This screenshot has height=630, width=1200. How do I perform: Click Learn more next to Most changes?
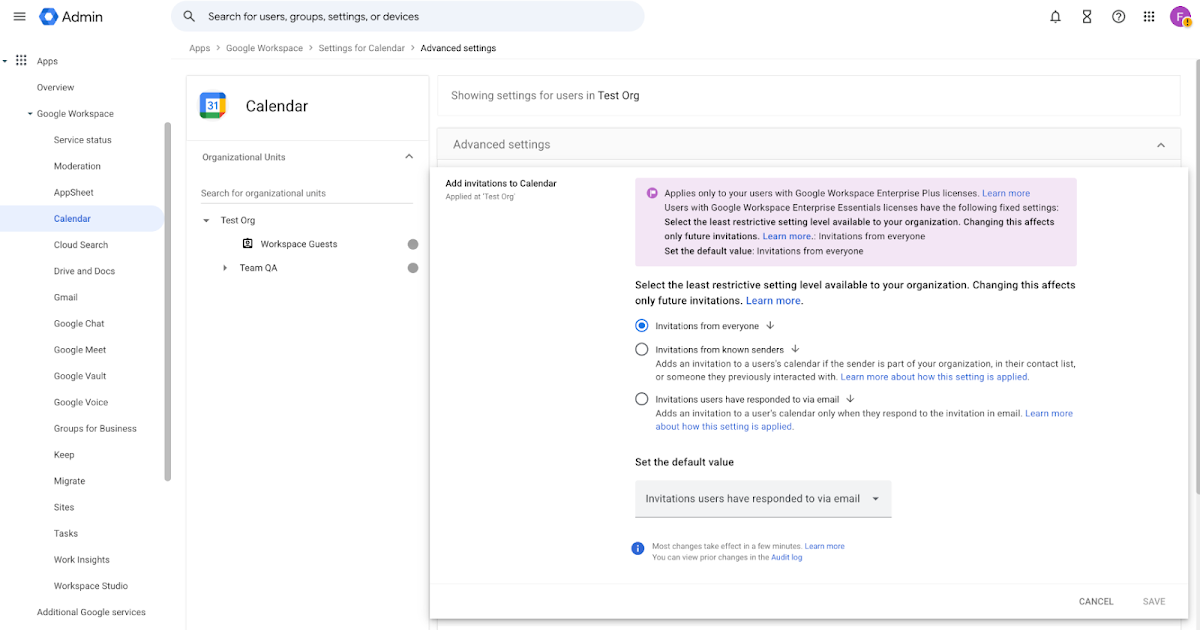(825, 546)
